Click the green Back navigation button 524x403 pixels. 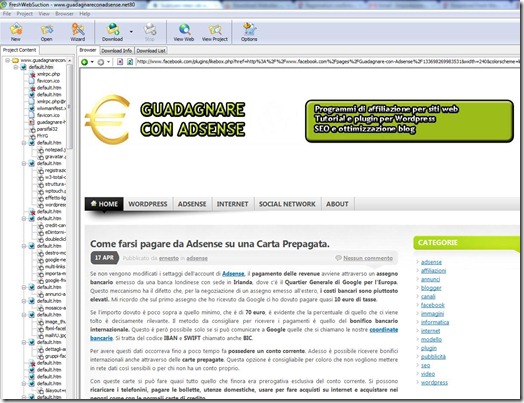pos(85,62)
